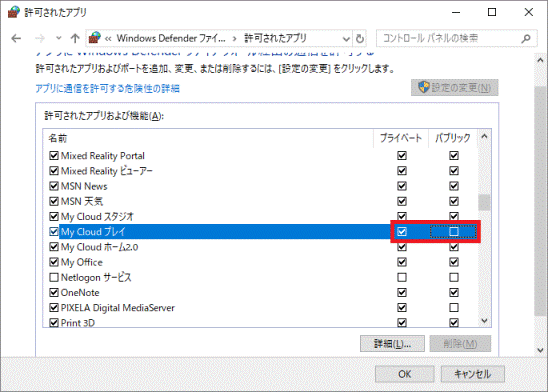The image size is (548, 392).
Task: Click the app list scroll up arrow
Action: (x=484, y=137)
